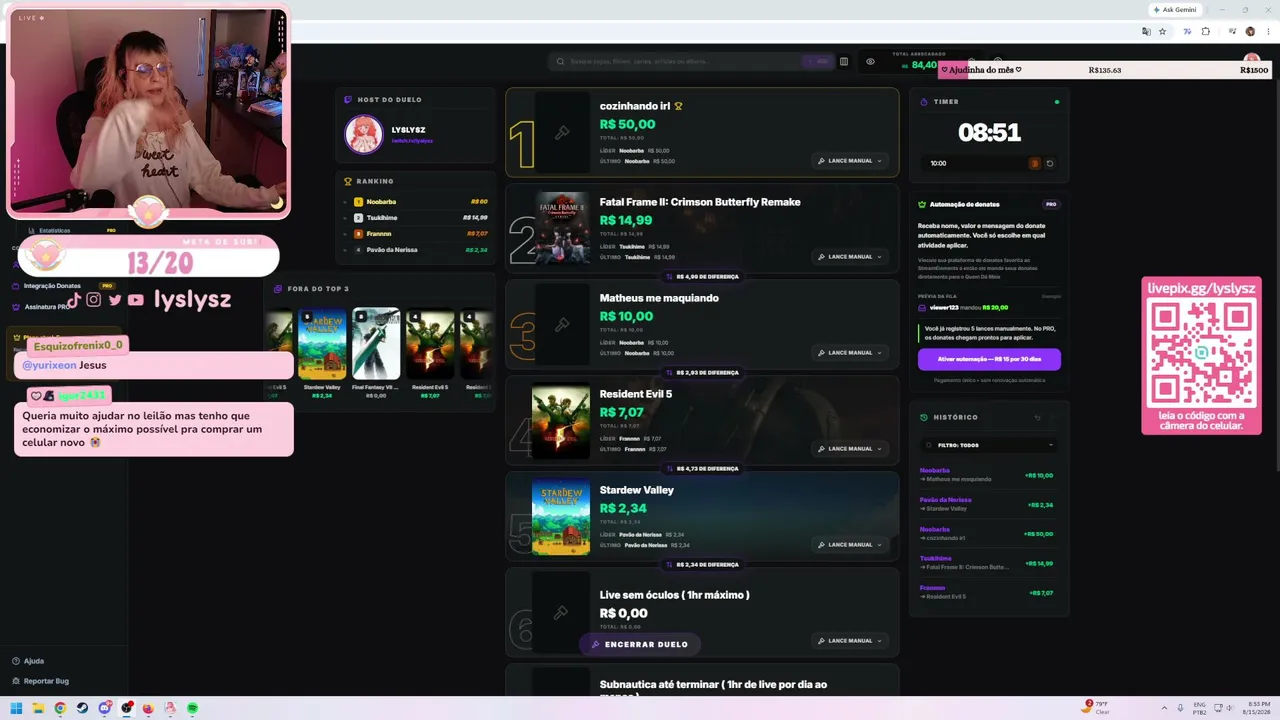1280x720 pixels.
Task: Click the weather widget on the taskbar
Action: (x=1097, y=708)
